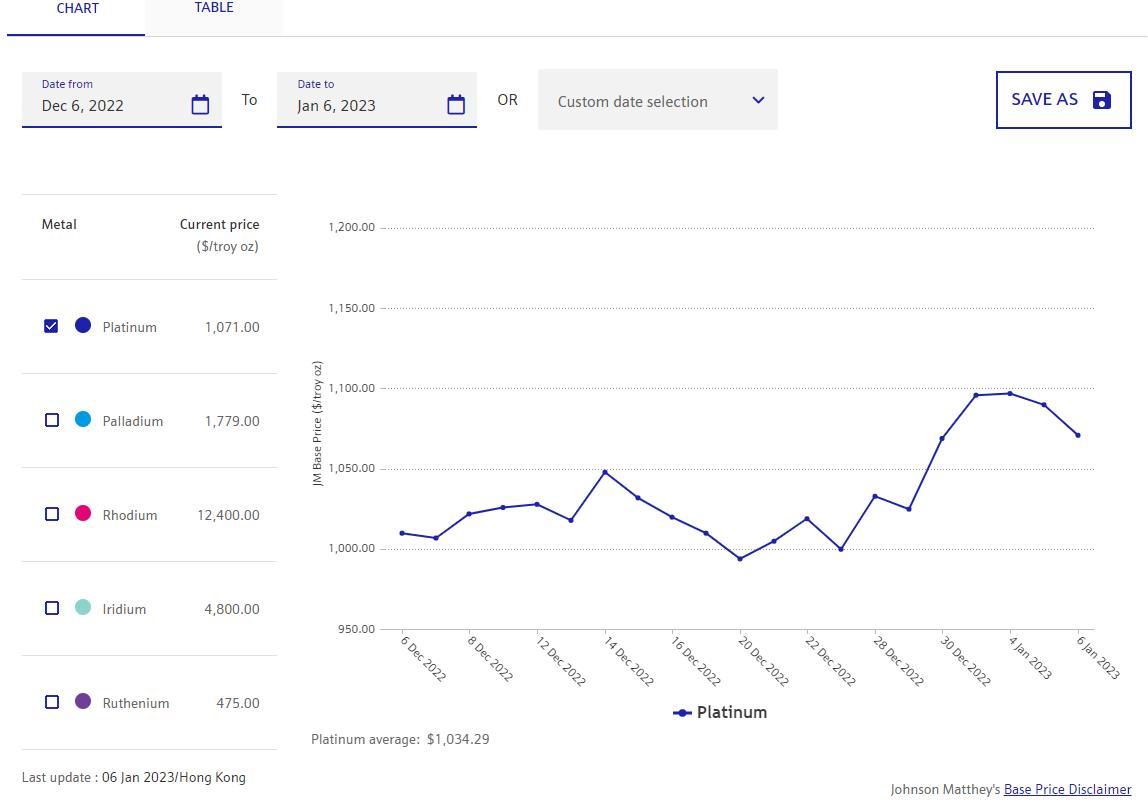Click the SAVE AS button
Screen dimensions: 1148x807
pos(1063,99)
